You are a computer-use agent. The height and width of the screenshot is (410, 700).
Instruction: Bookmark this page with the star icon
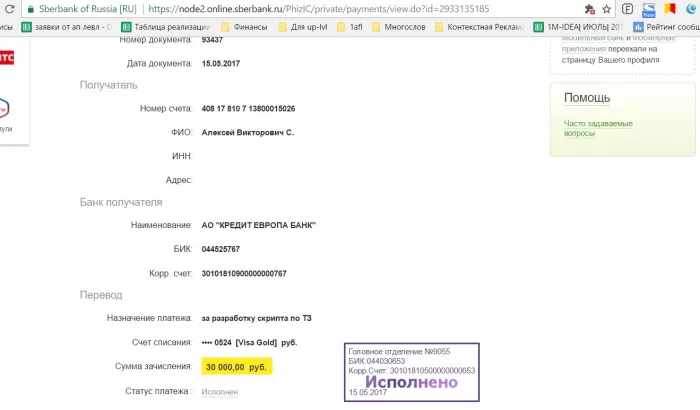pyautogui.click(x=606, y=9)
